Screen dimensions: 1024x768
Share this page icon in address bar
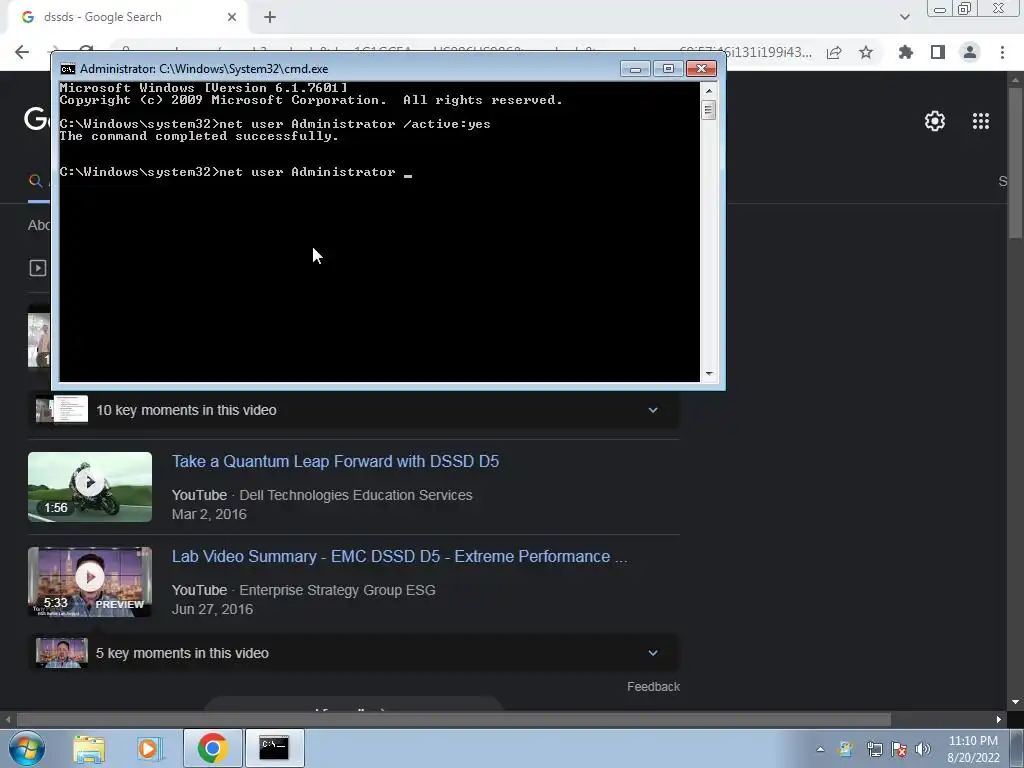(834, 52)
